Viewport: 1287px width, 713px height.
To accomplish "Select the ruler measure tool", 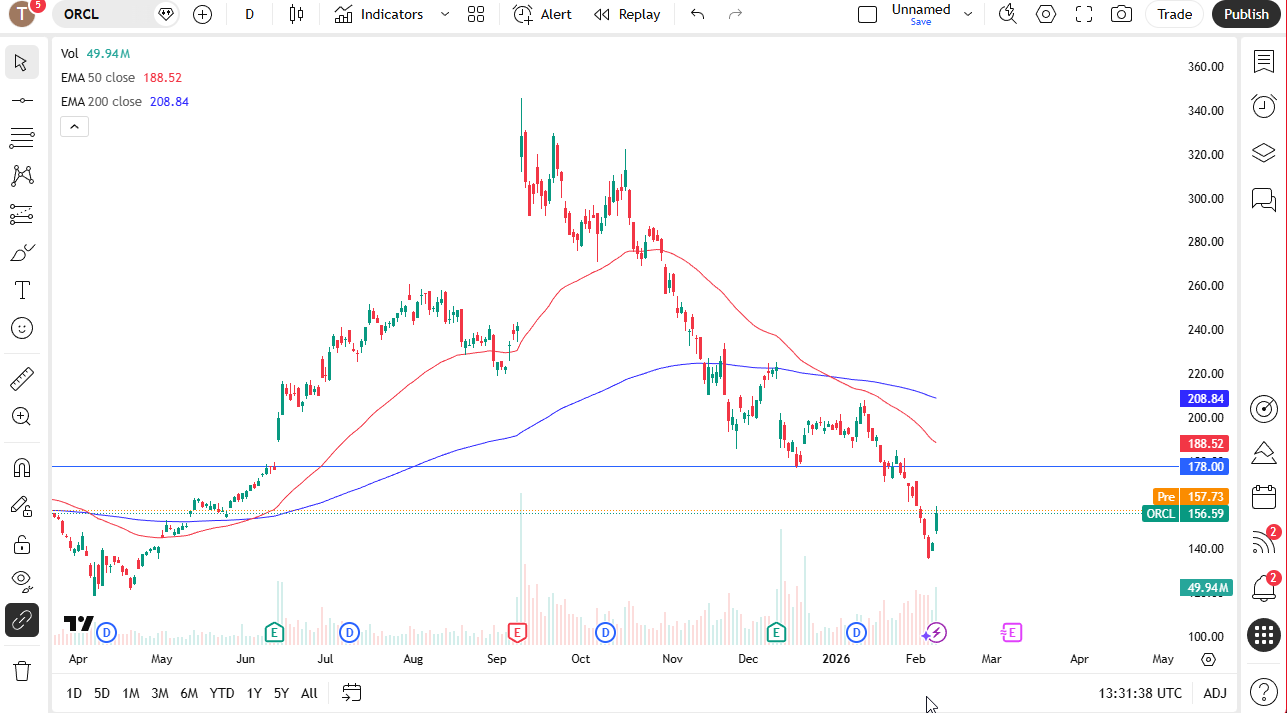I will [22, 379].
